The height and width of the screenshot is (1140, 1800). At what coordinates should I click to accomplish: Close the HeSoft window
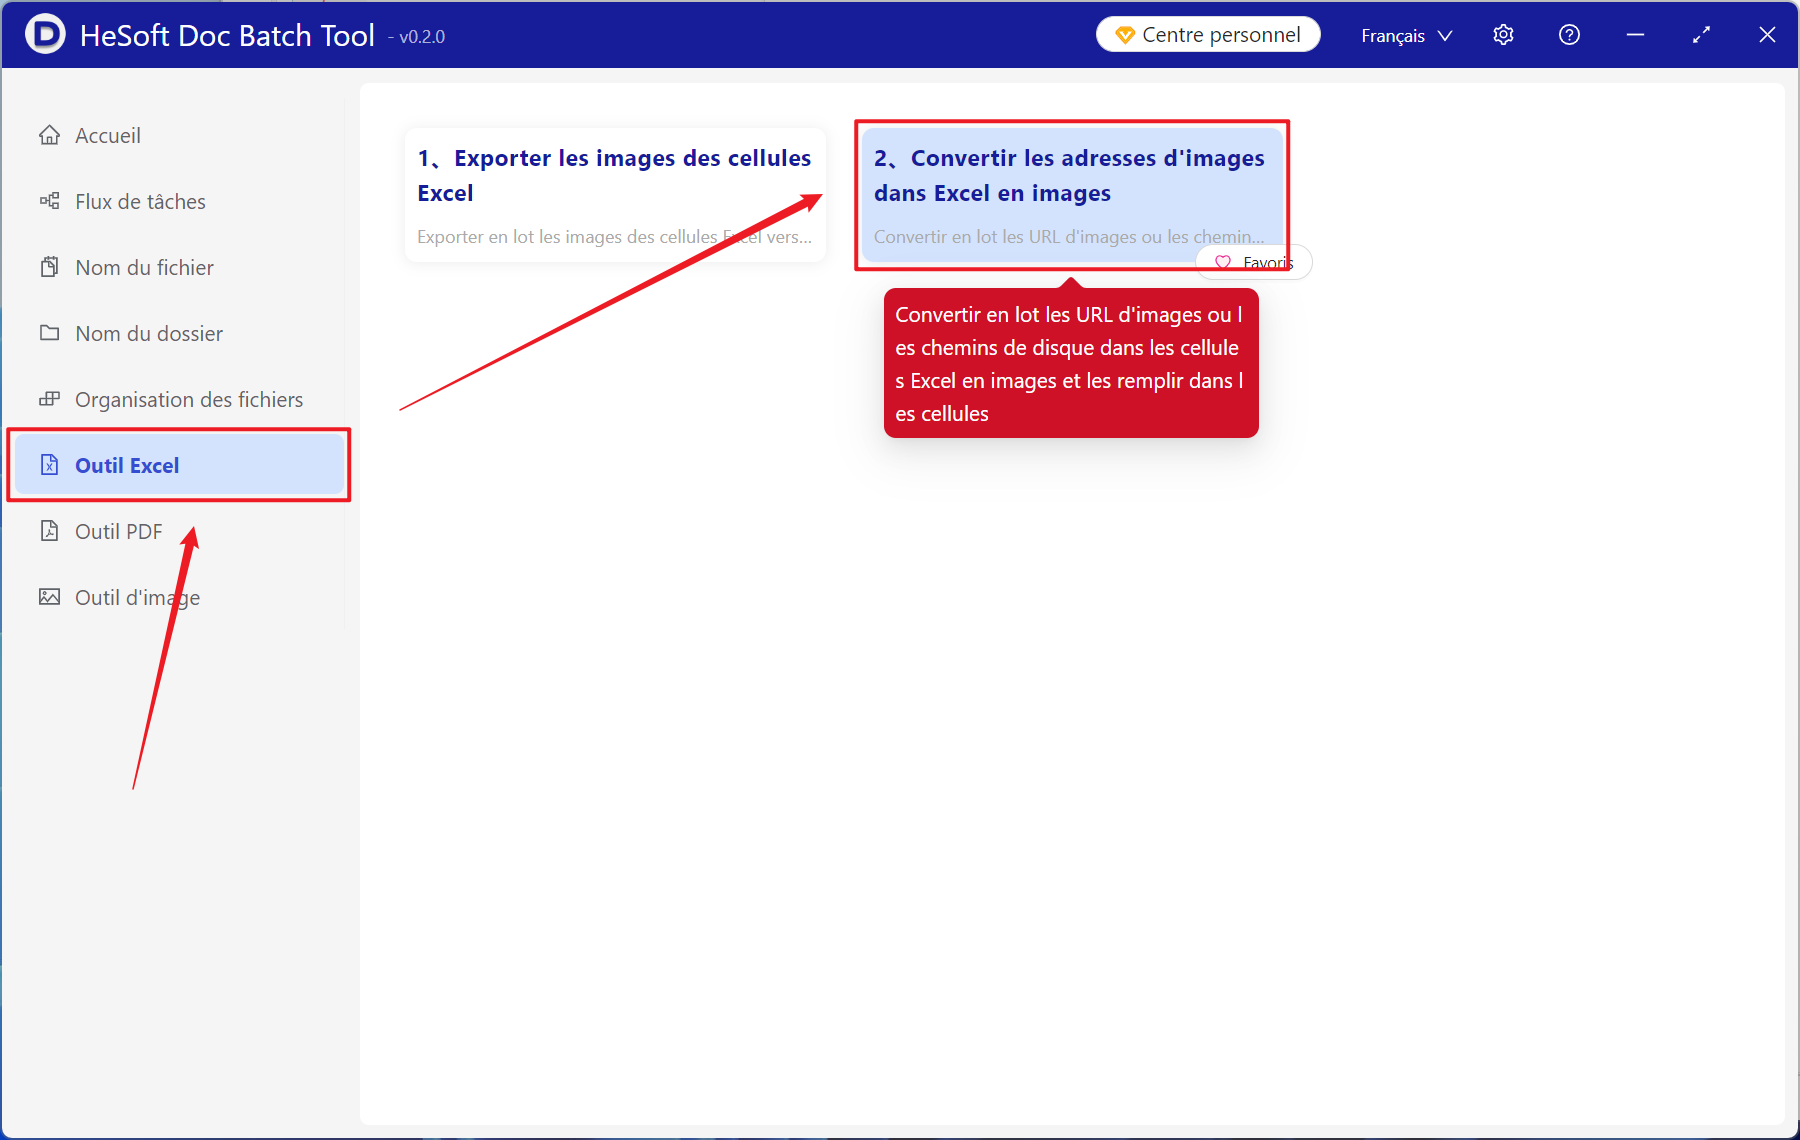coord(1767,35)
